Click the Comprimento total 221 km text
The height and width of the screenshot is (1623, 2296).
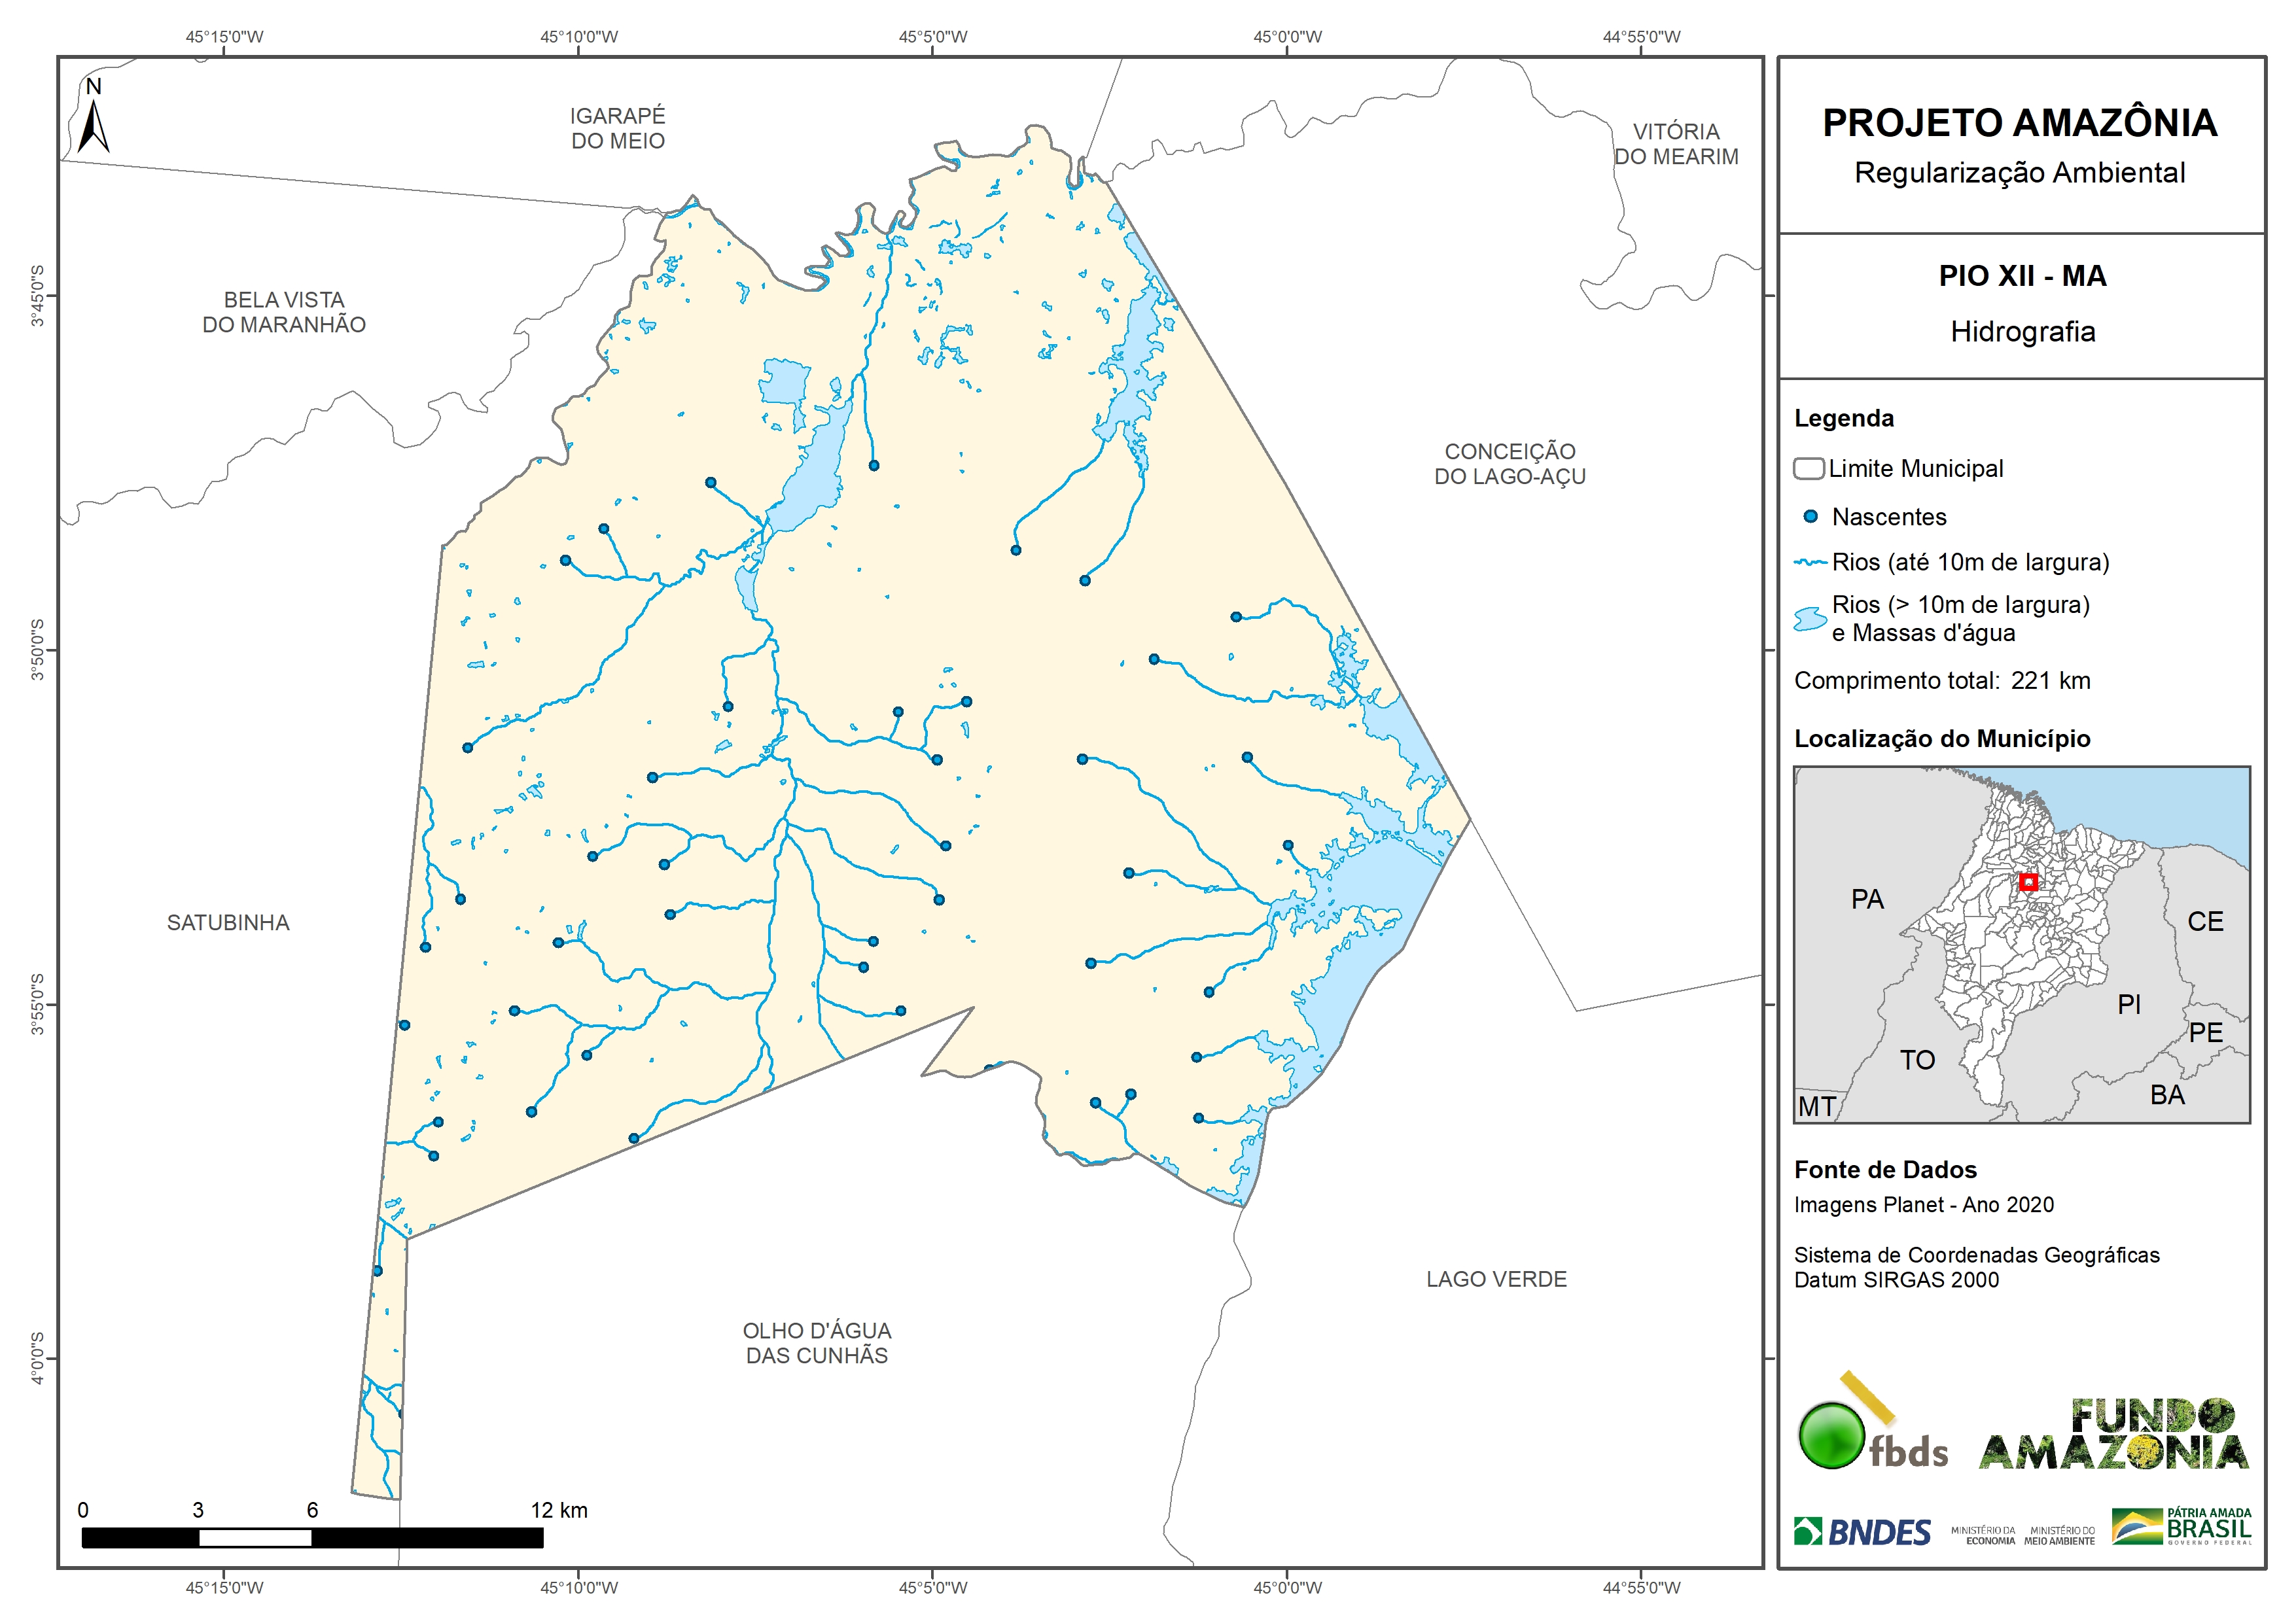tap(1942, 681)
